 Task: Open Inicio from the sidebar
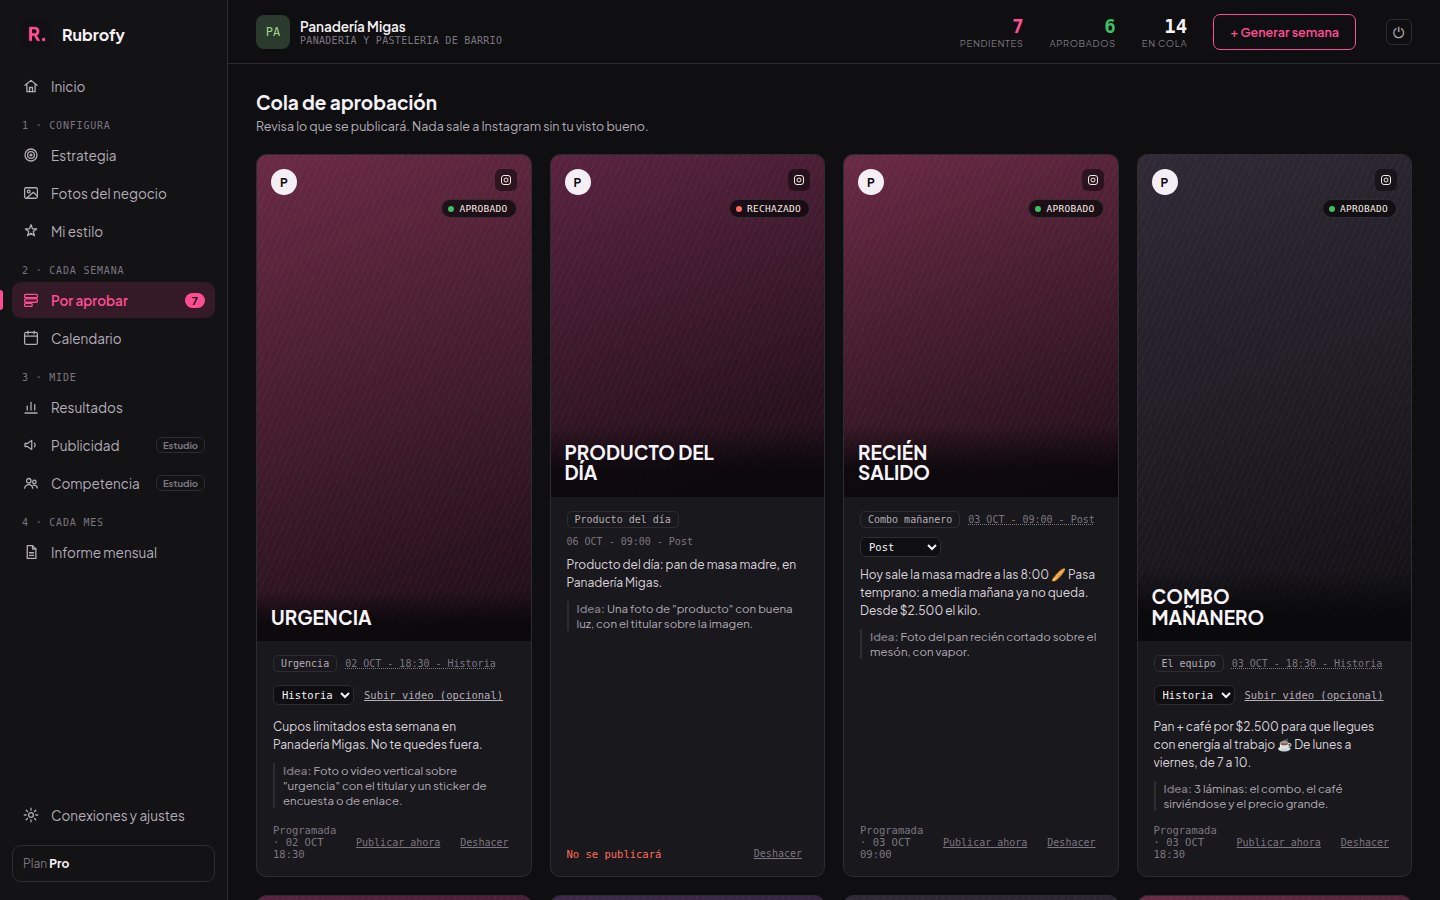pos(113,87)
